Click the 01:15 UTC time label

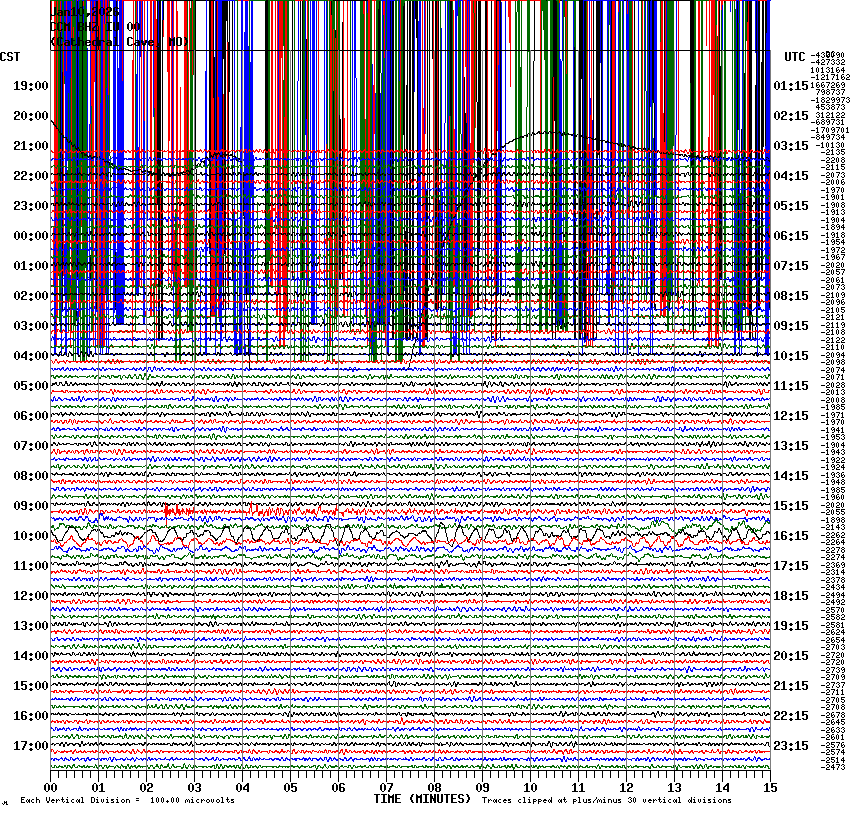pos(791,86)
